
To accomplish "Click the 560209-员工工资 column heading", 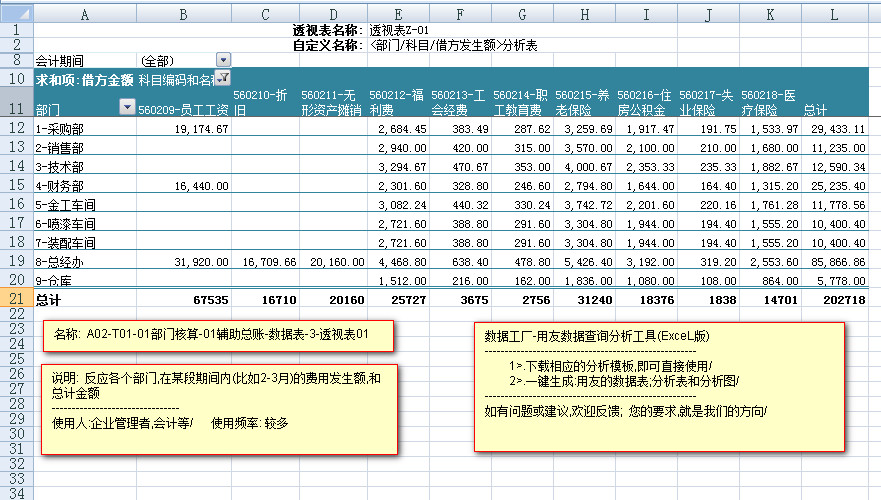I will pyautogui.click(x=183, y=108).
